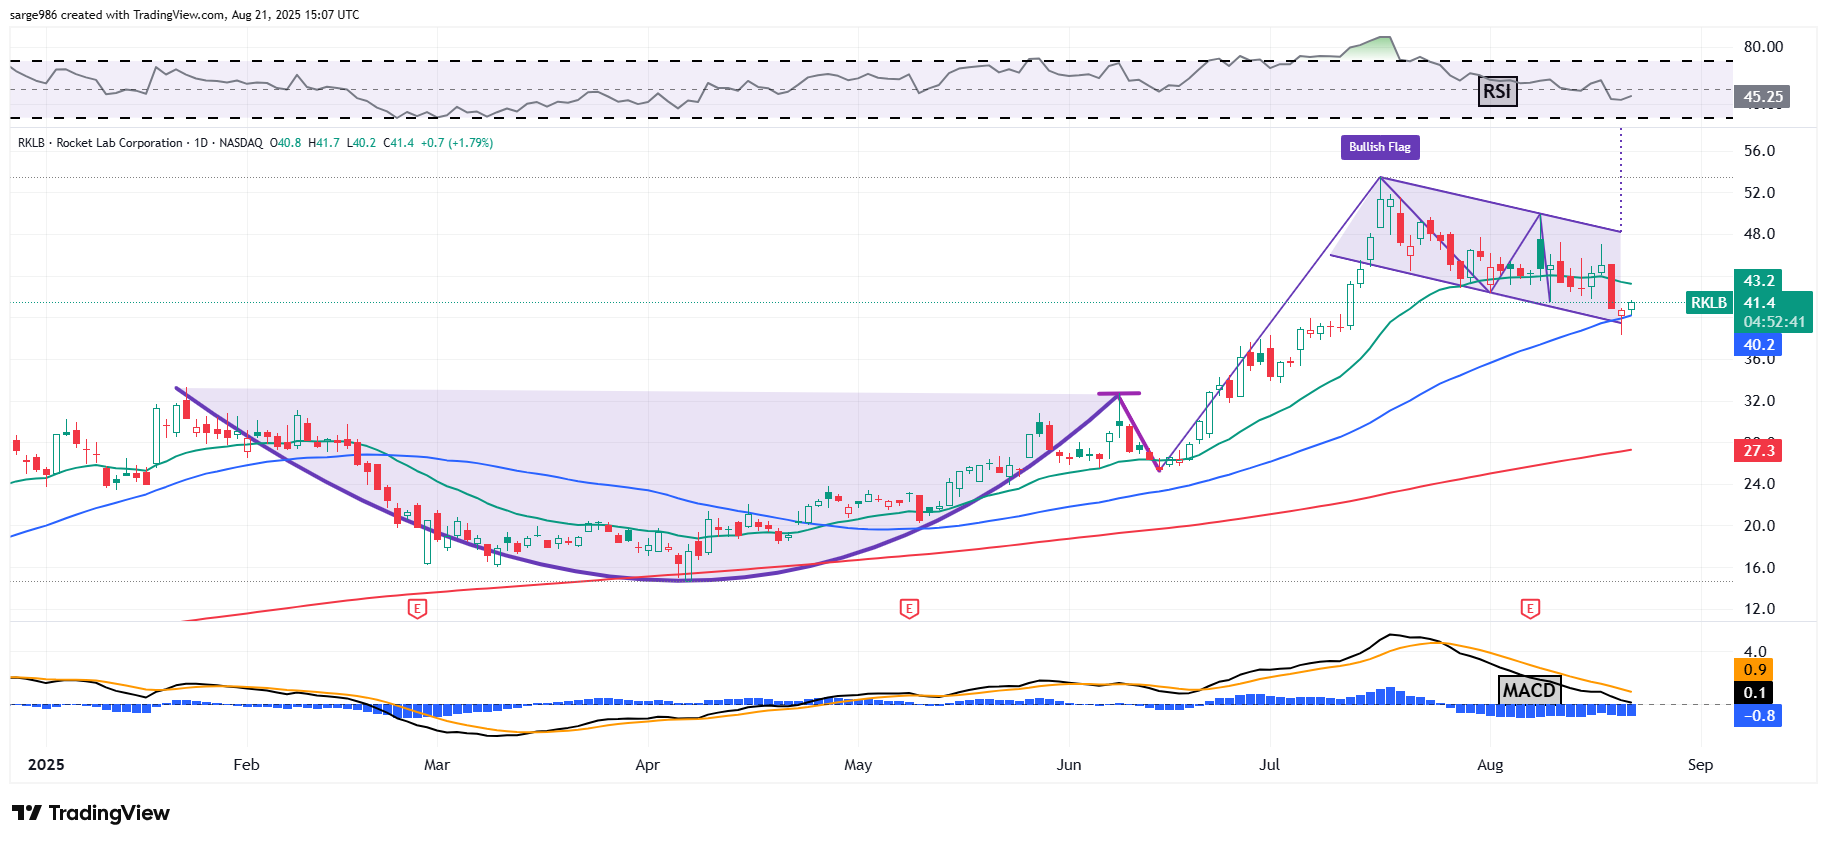Viewport: 1827px width, 843px height.
Task: Click the red 27.3 moving average price label
Action: click(x=1758, y=451)
